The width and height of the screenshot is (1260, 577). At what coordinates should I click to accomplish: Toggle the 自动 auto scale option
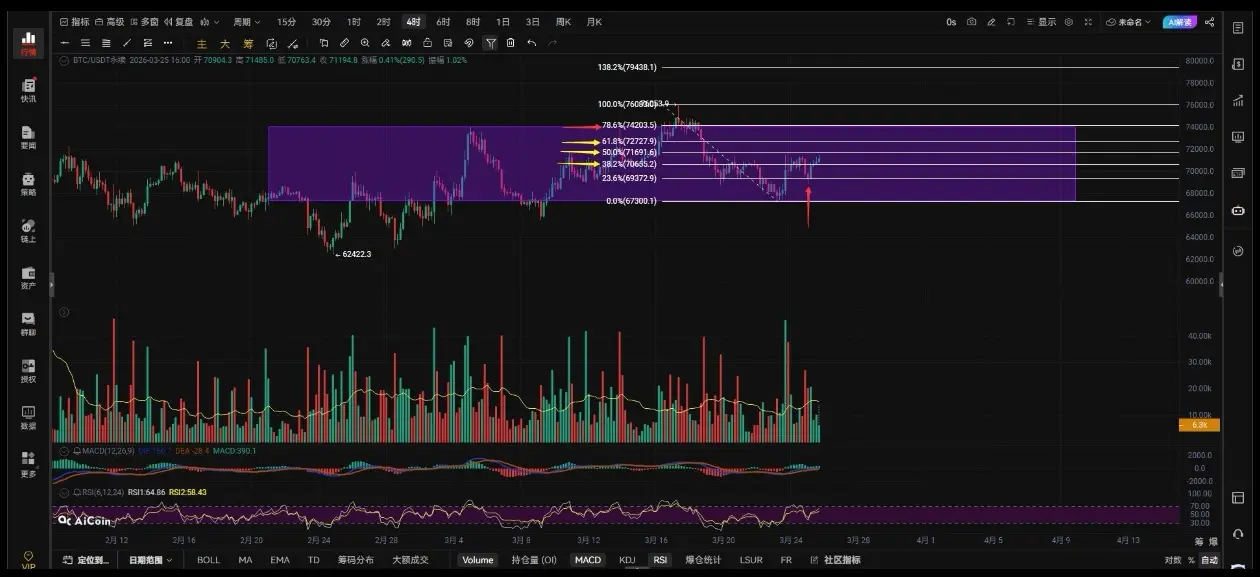point(1209,560)
